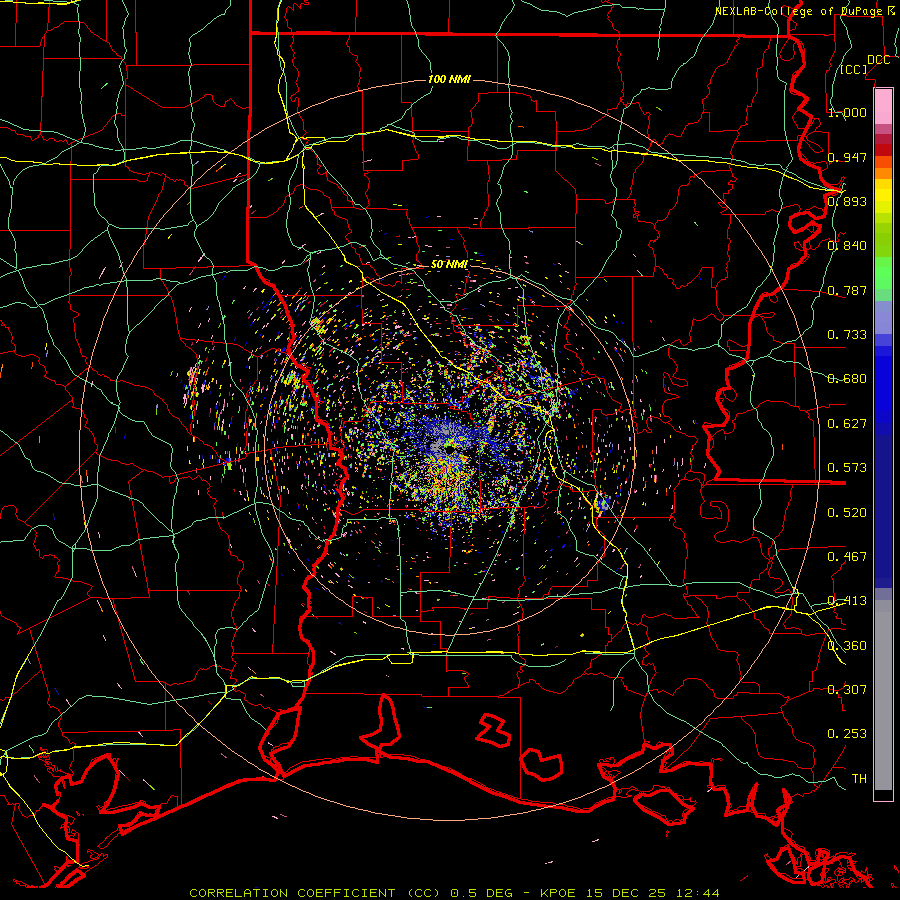Click the 0.947 legend value
Screen dimensions: 900x900
(847, 157)
